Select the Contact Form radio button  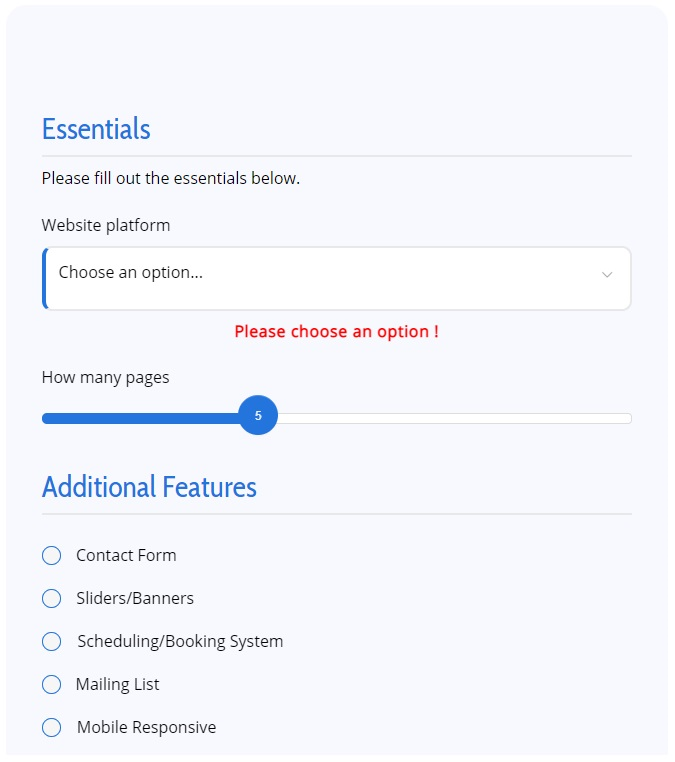pyautogui.click(x=52, y=555)
